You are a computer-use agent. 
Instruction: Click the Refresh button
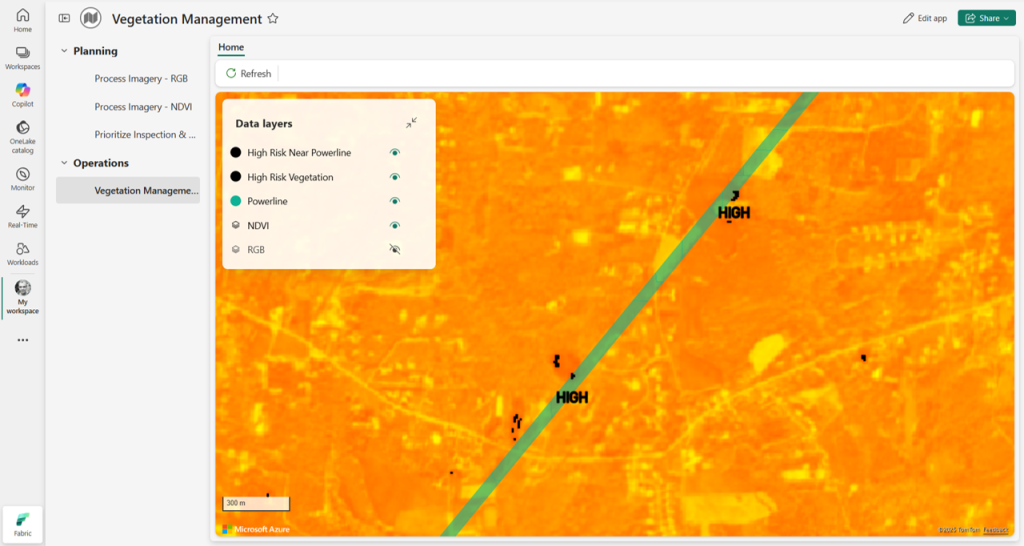coord(248,73)
